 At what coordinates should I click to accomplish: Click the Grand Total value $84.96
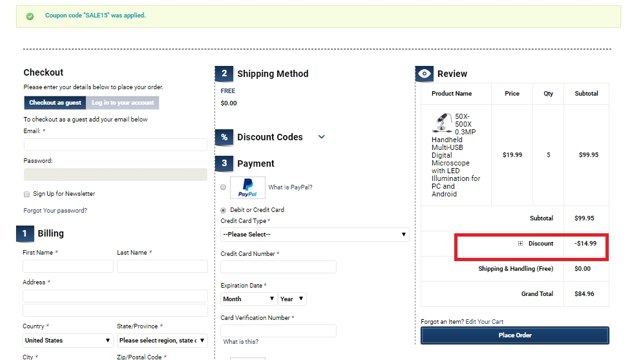tap(584, 294)
